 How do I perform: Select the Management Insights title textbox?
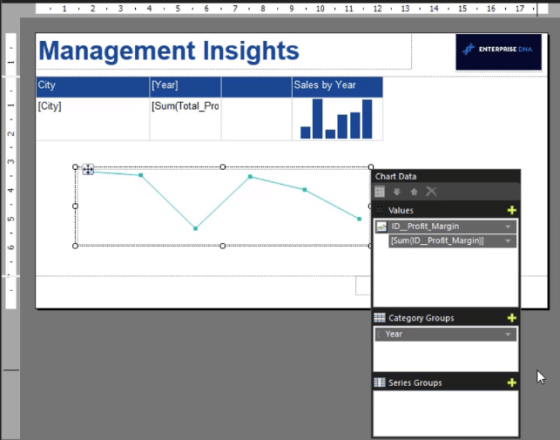pyautogui.click(x=224, y=51)
